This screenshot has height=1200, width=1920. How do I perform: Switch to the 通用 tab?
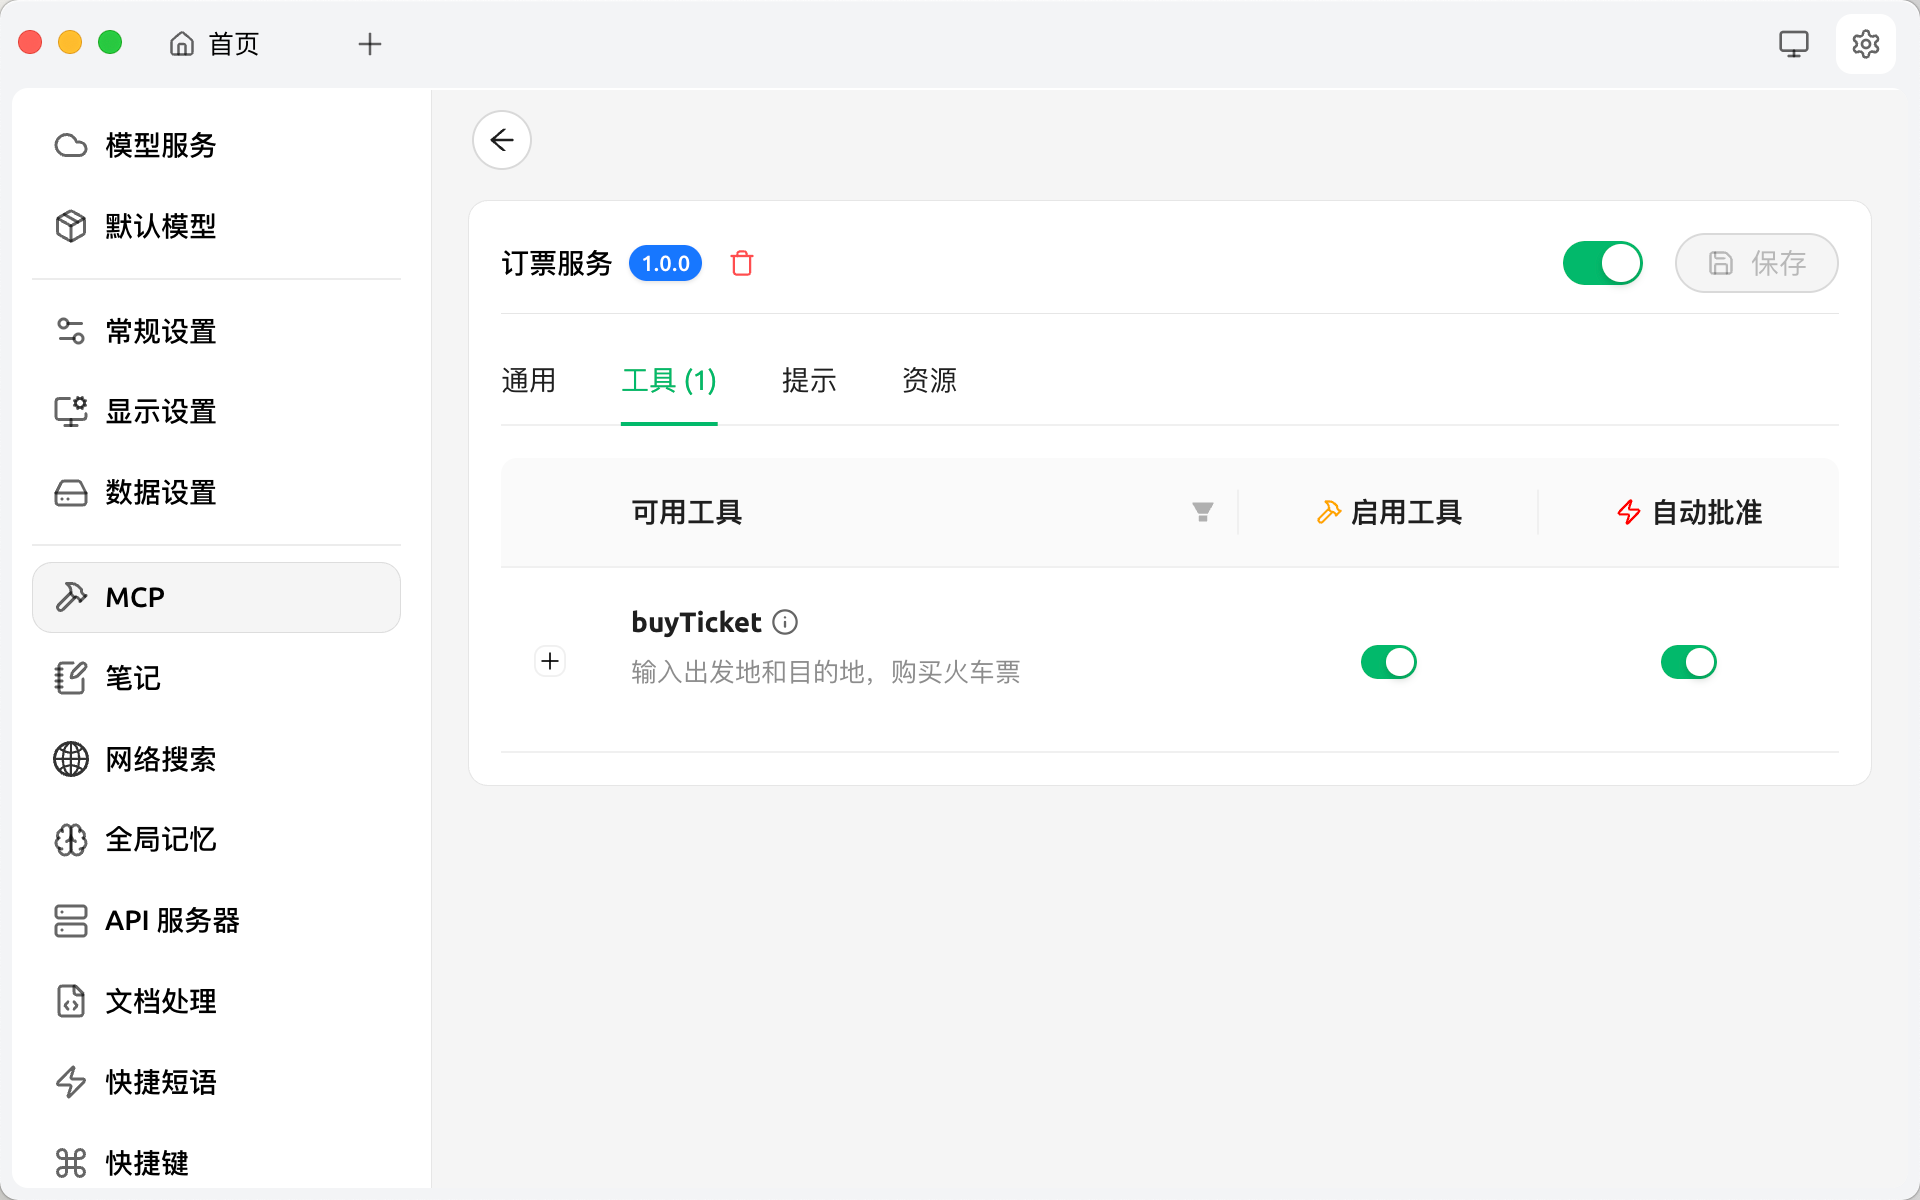pyautogui.click(x=529, y=381)
